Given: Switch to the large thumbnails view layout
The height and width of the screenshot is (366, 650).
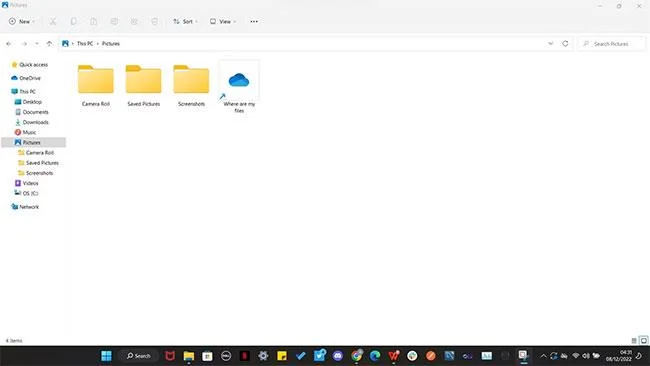Looking at the screenshot, I should [644, 340].
